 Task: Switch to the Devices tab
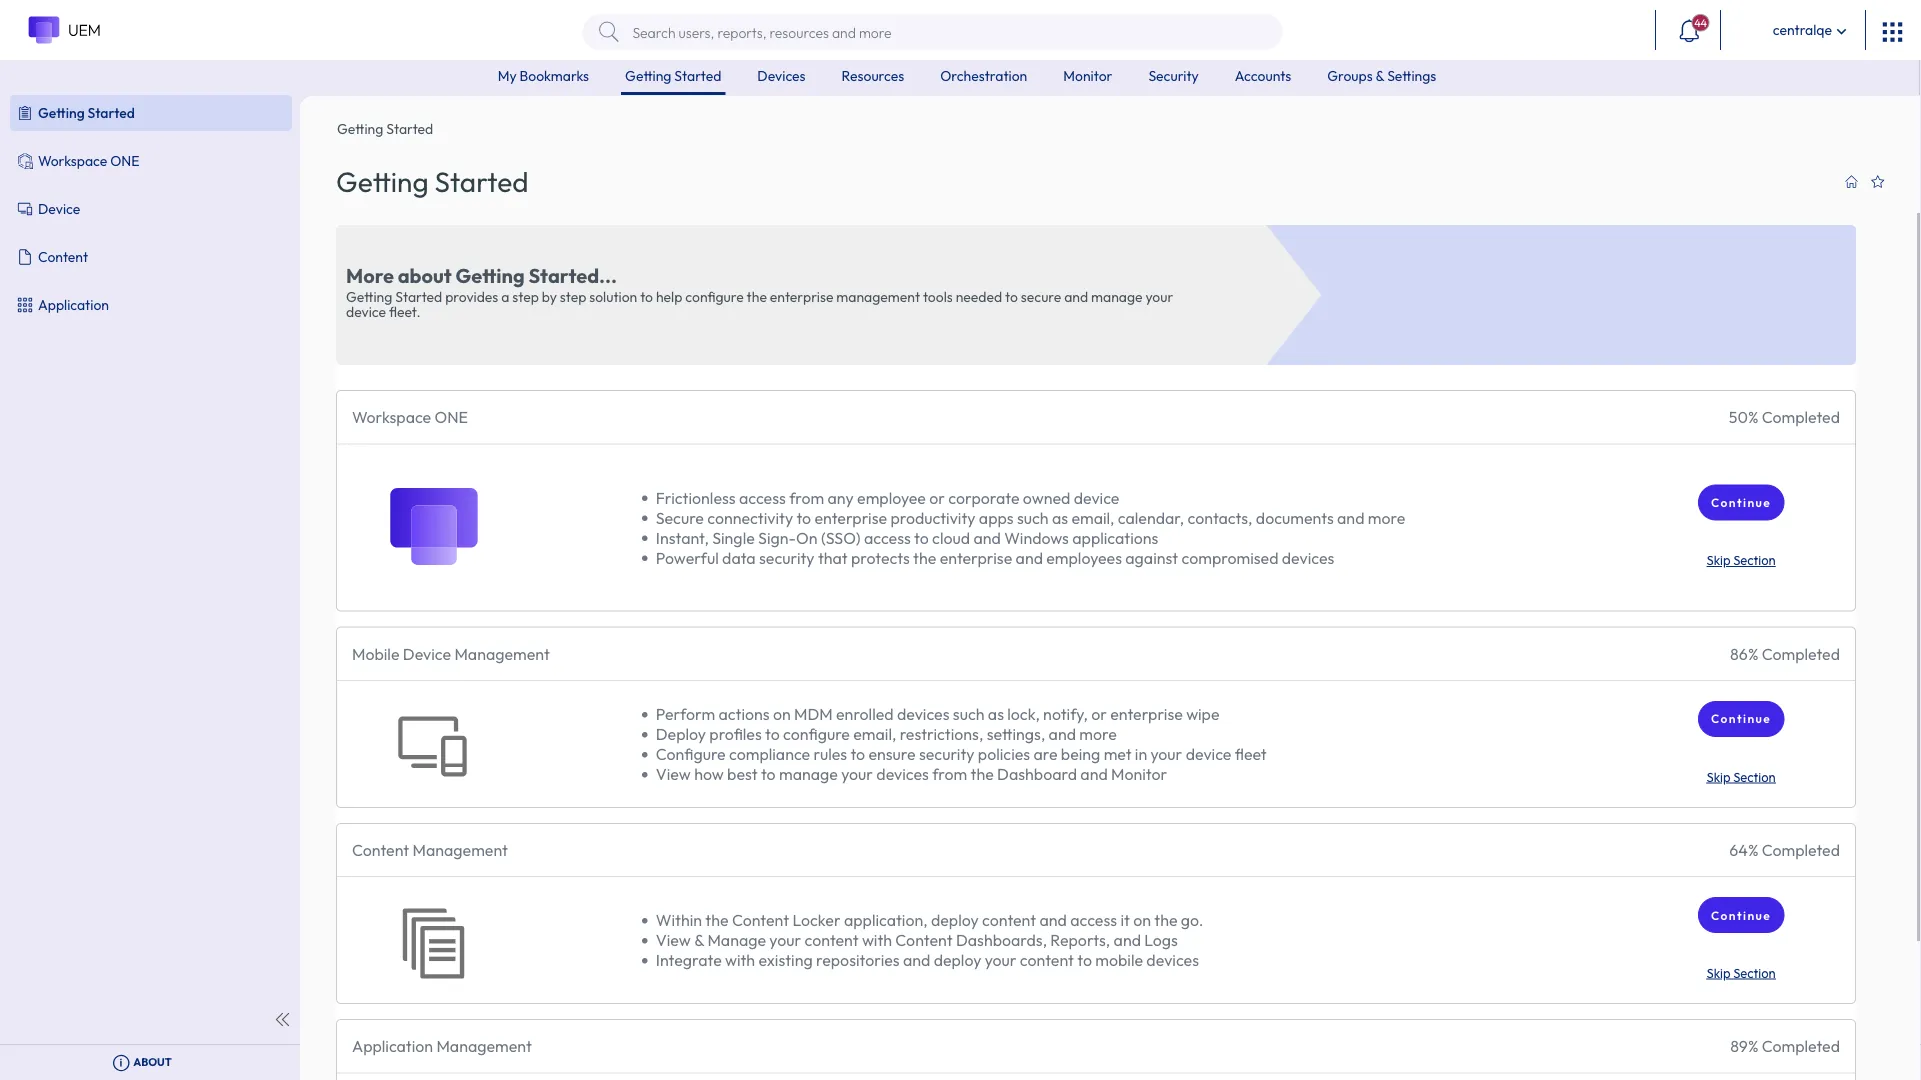[781, 76]
